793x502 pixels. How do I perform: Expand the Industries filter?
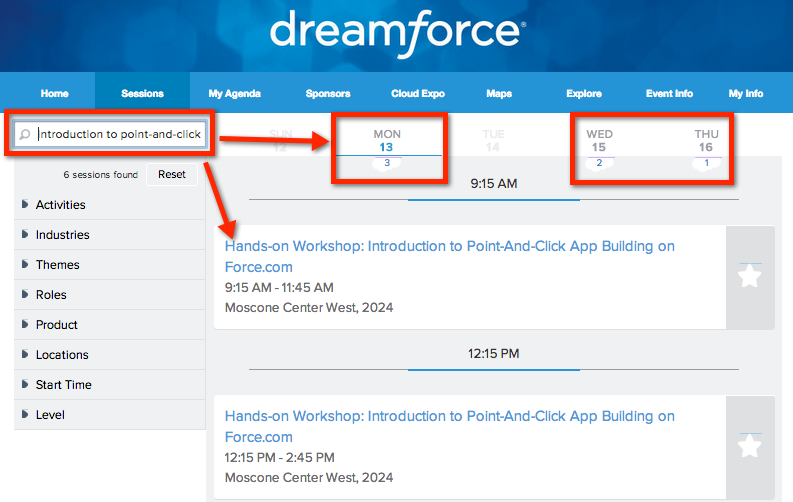point(110,235)
